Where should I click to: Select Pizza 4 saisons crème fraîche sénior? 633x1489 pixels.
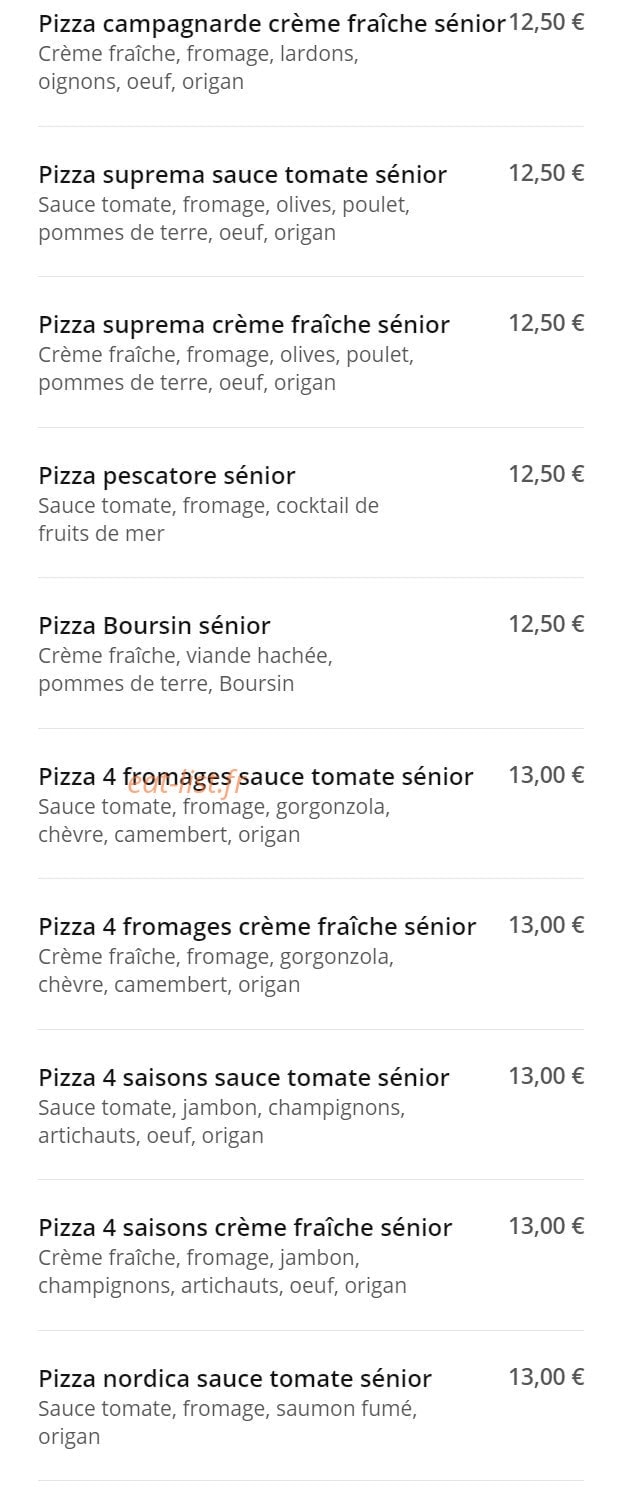pos(245,1228)
